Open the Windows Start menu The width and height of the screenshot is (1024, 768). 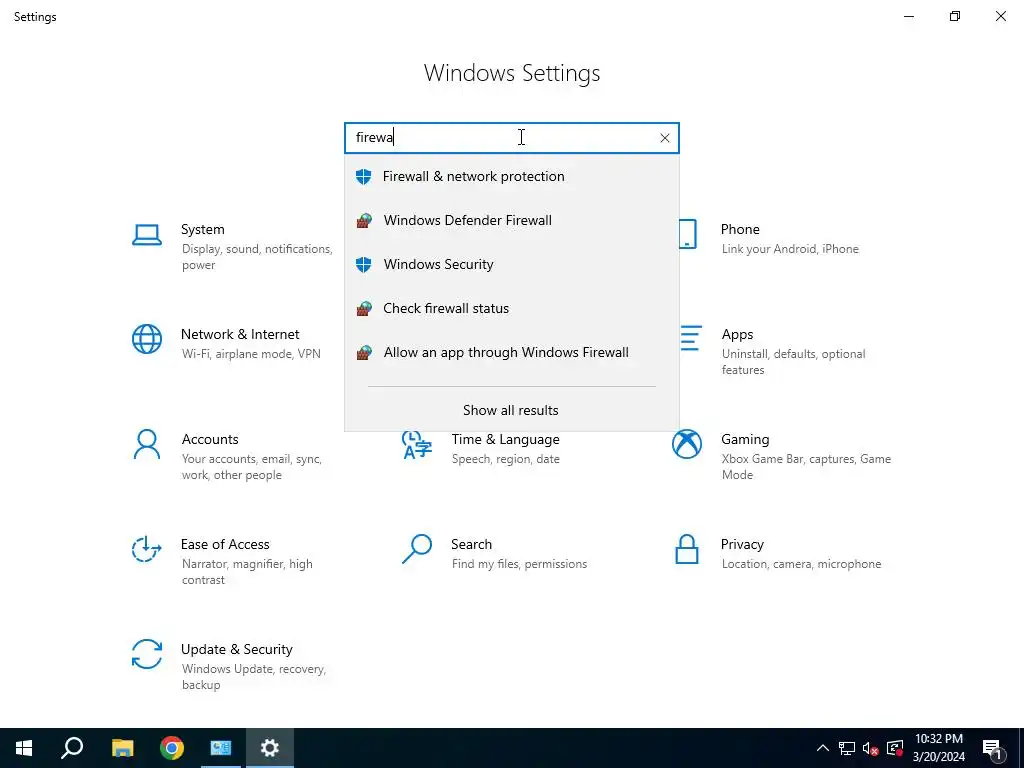coord(24,748)
